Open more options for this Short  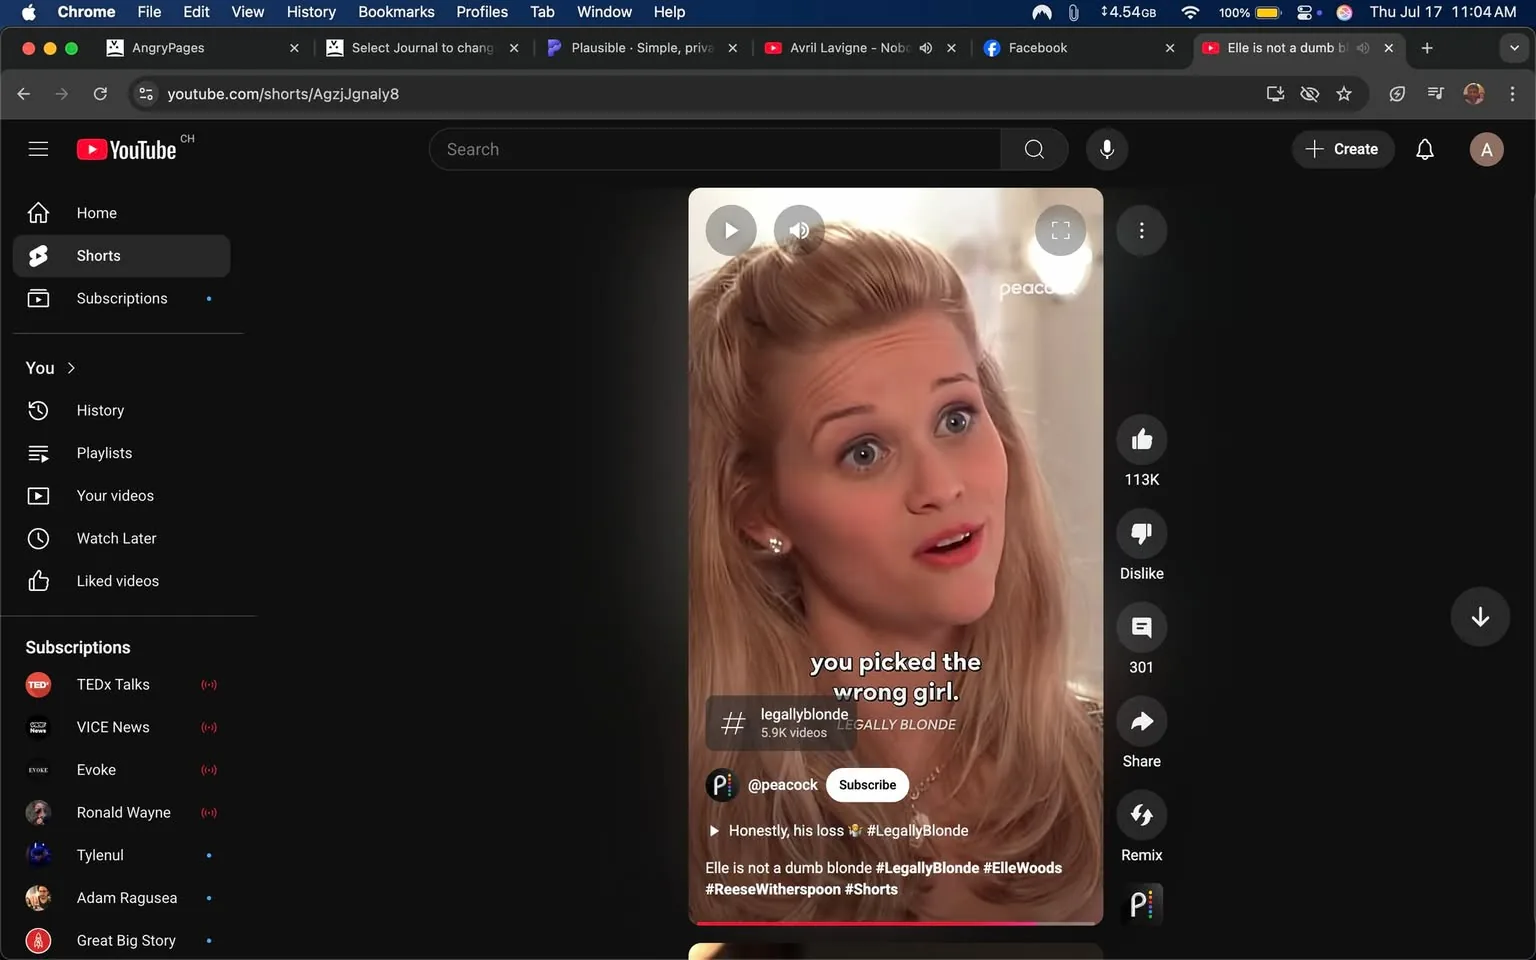[x=1141, y=230]
